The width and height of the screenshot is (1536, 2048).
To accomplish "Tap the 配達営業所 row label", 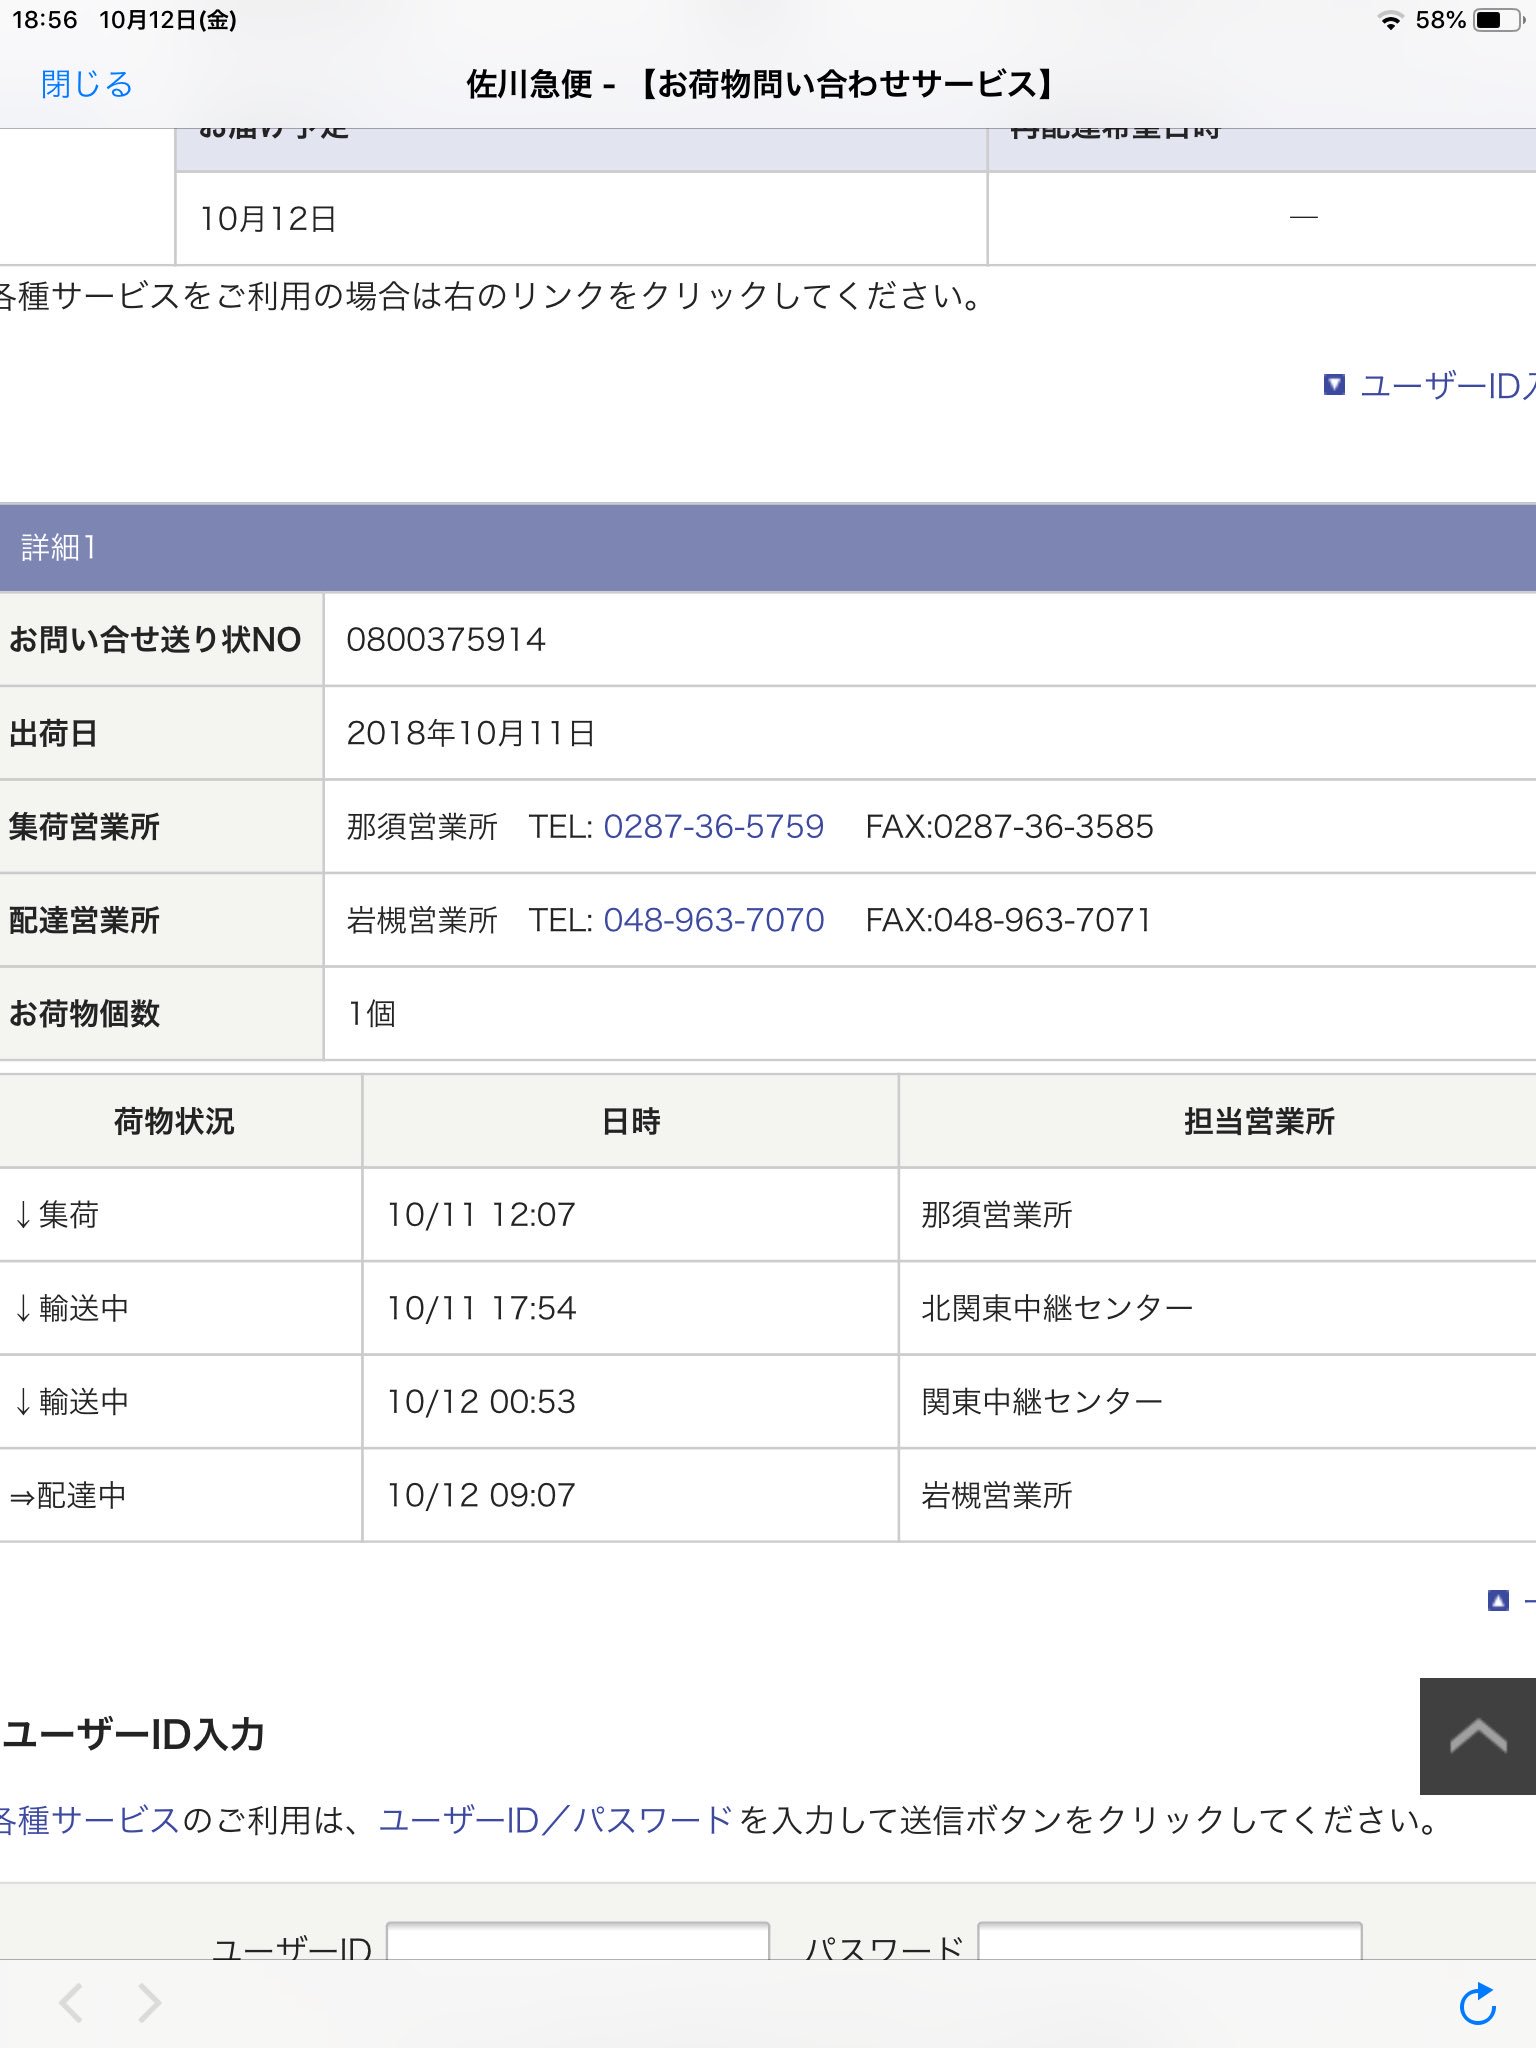I will point(84,920).
